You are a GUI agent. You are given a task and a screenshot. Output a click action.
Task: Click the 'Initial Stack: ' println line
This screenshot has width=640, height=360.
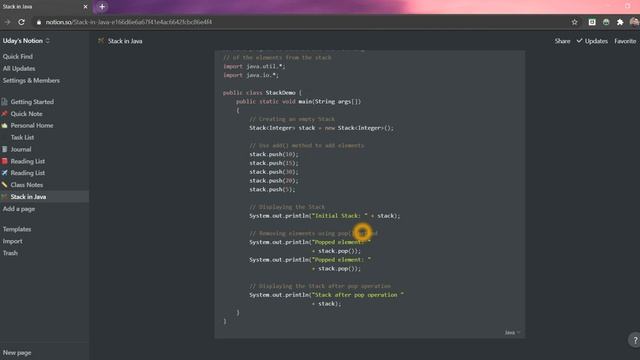(x=325, y=216)
